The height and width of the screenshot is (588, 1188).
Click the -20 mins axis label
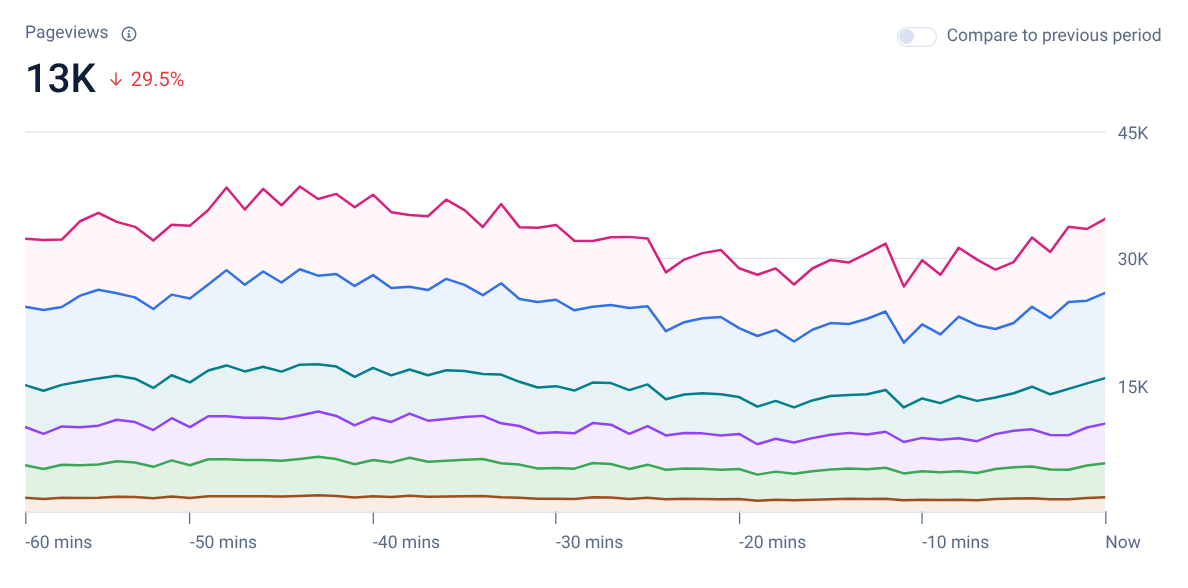click(772, 543)
